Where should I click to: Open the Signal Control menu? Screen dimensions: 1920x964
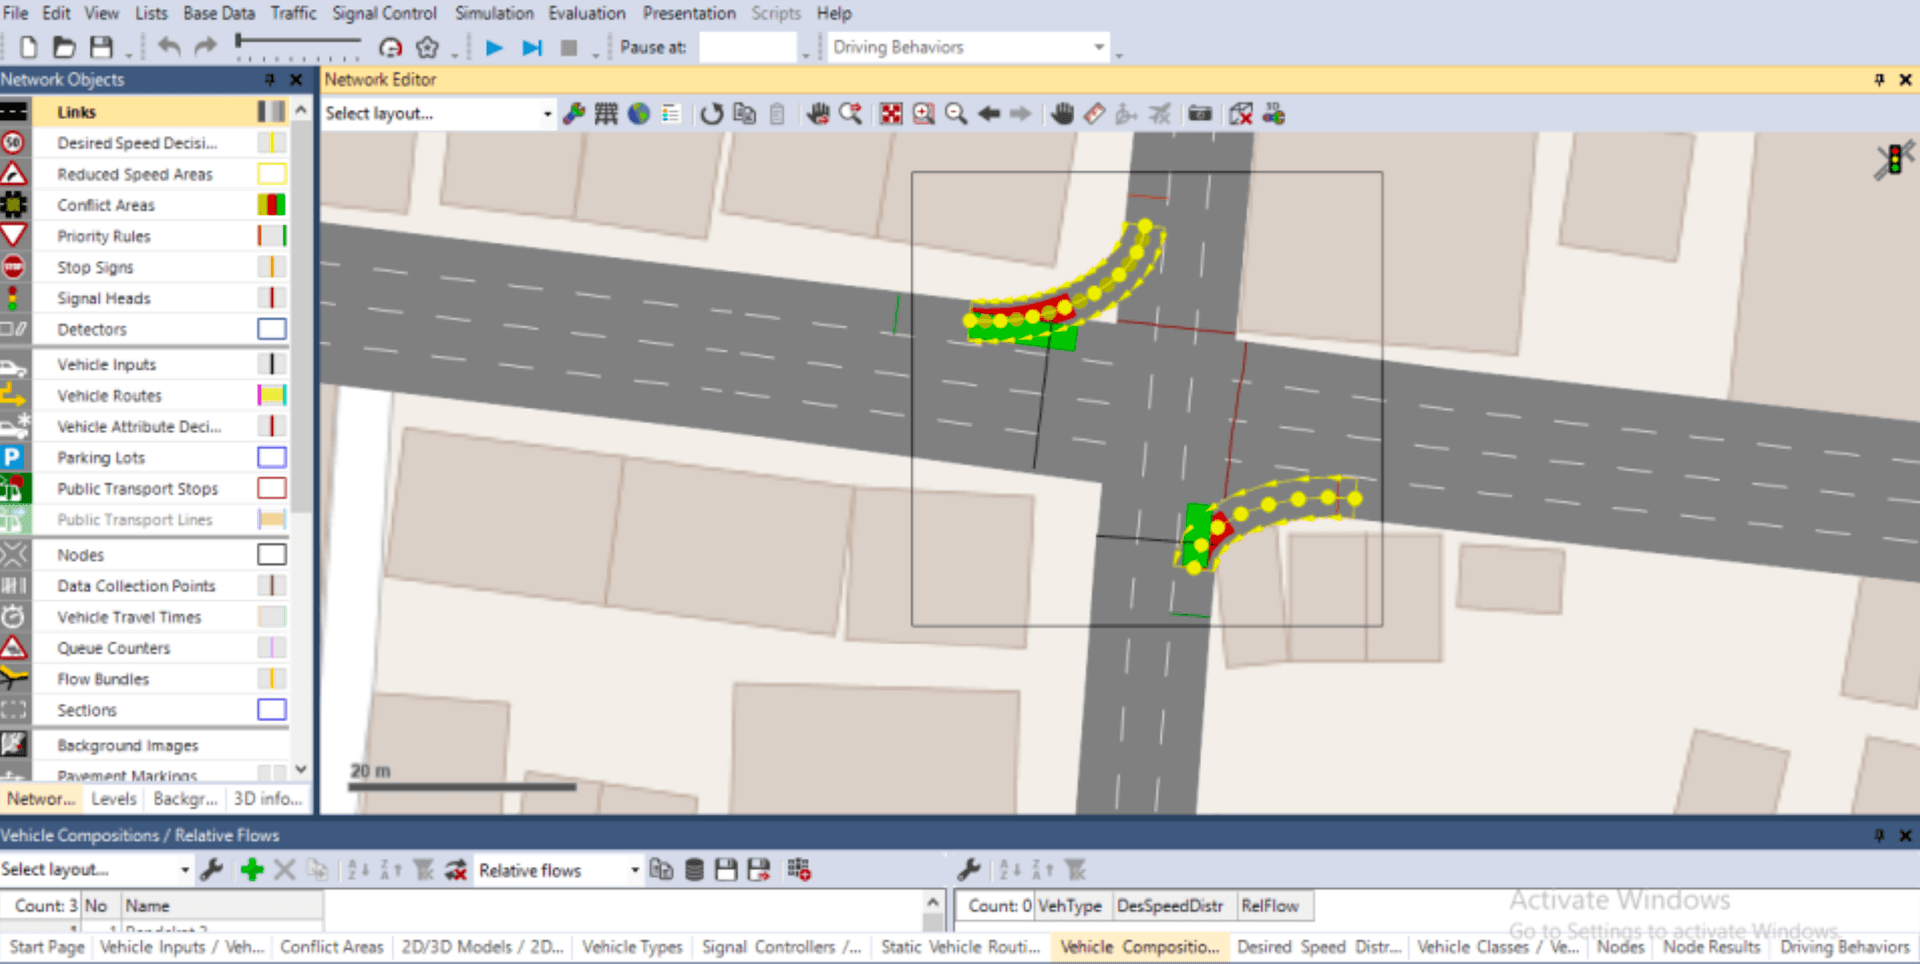coord(384,13)
